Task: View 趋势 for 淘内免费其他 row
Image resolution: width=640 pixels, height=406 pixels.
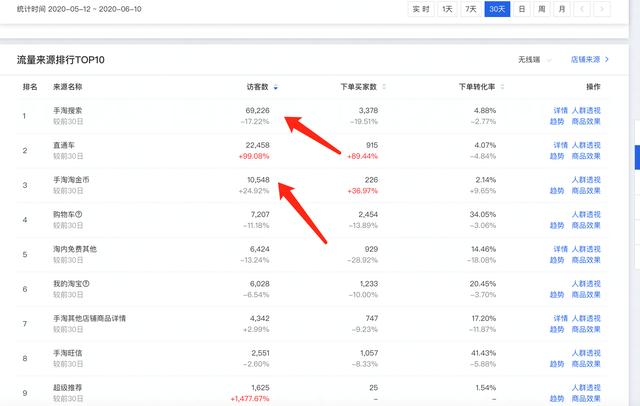Action: (557, 260)
